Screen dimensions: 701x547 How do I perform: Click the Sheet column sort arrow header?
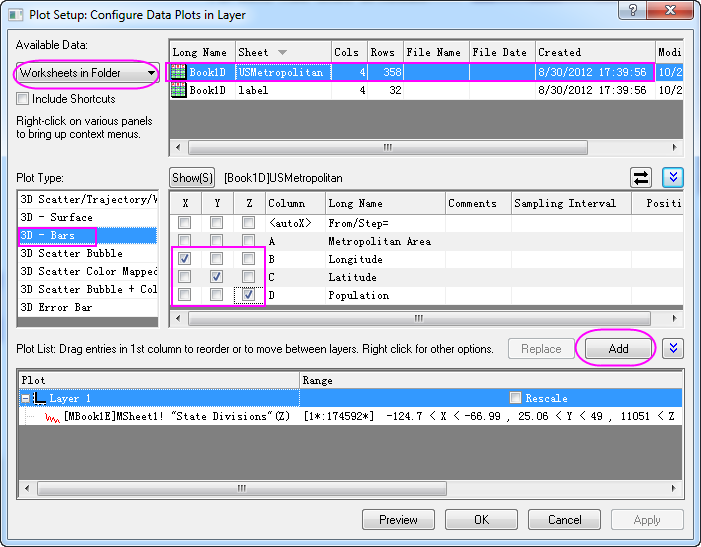(x=282, y=52)
